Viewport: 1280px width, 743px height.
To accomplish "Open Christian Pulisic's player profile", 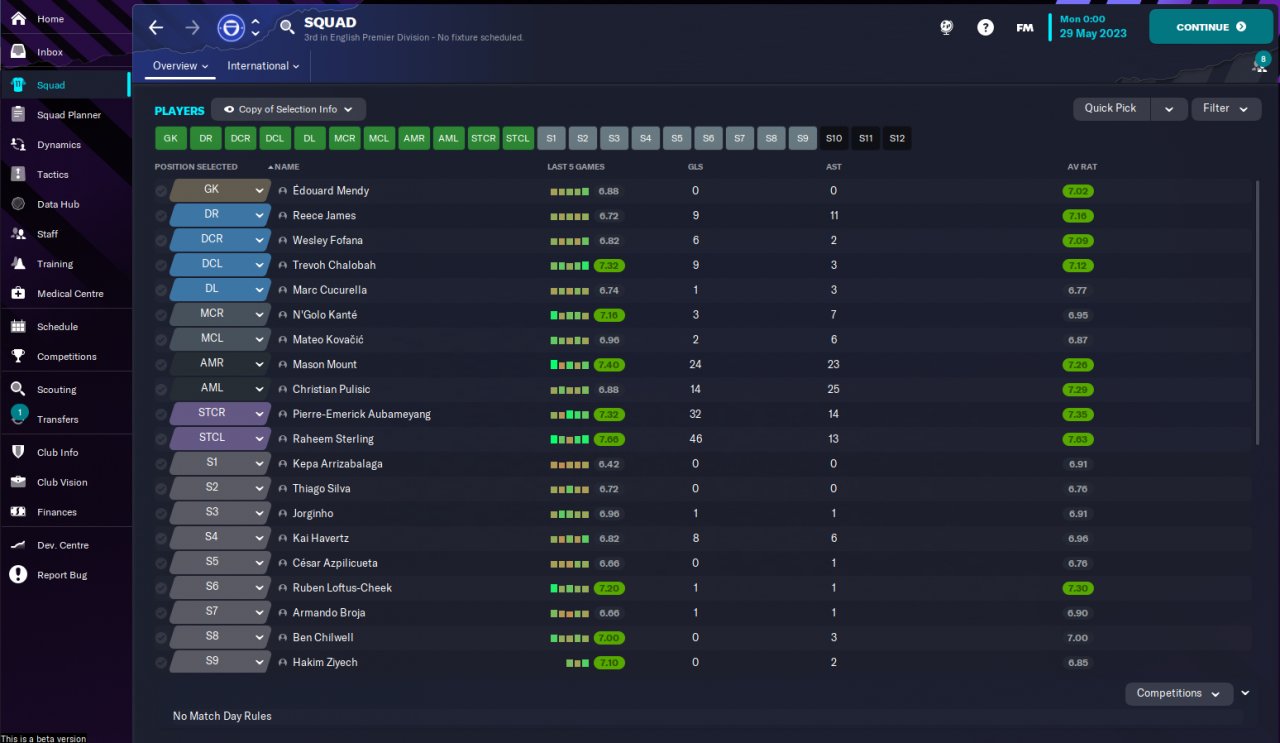I will (x=331, y=389).
